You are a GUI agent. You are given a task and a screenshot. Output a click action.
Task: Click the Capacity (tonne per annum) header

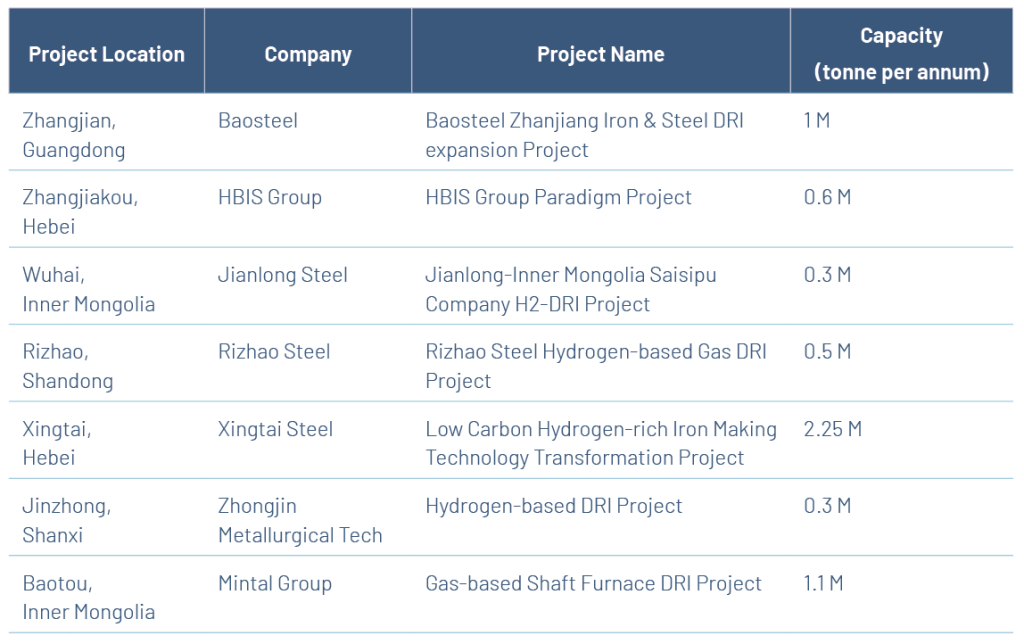901,54
